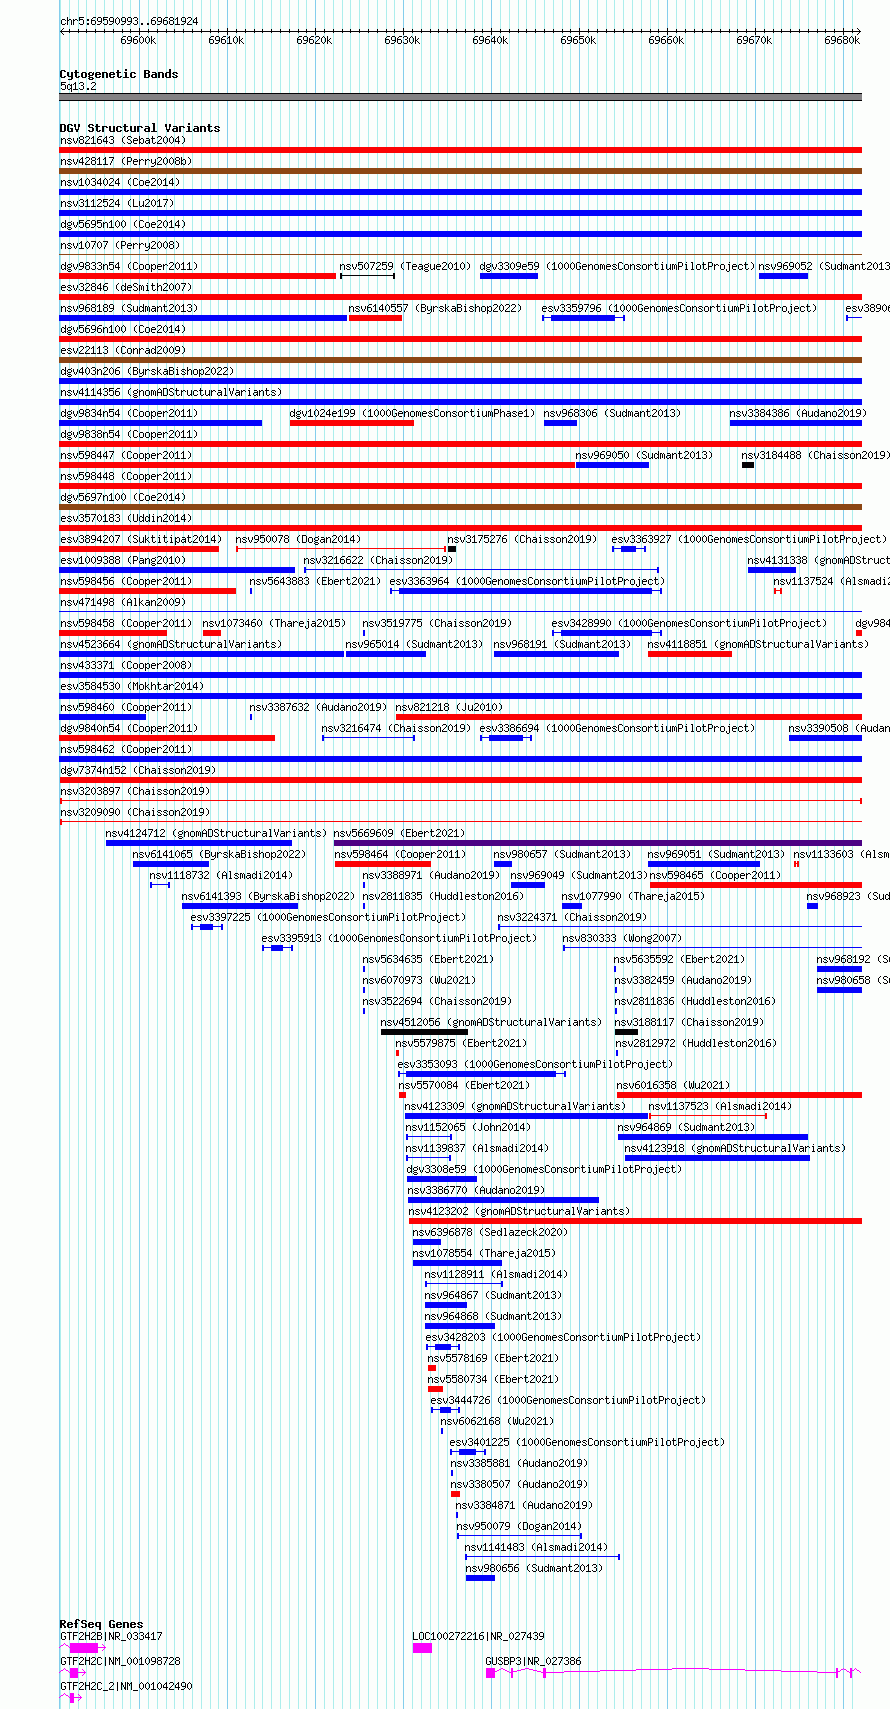Click the 69640k ruler tick label
Viewport: 890px width, 1709px height.
(x=490, y=40)
